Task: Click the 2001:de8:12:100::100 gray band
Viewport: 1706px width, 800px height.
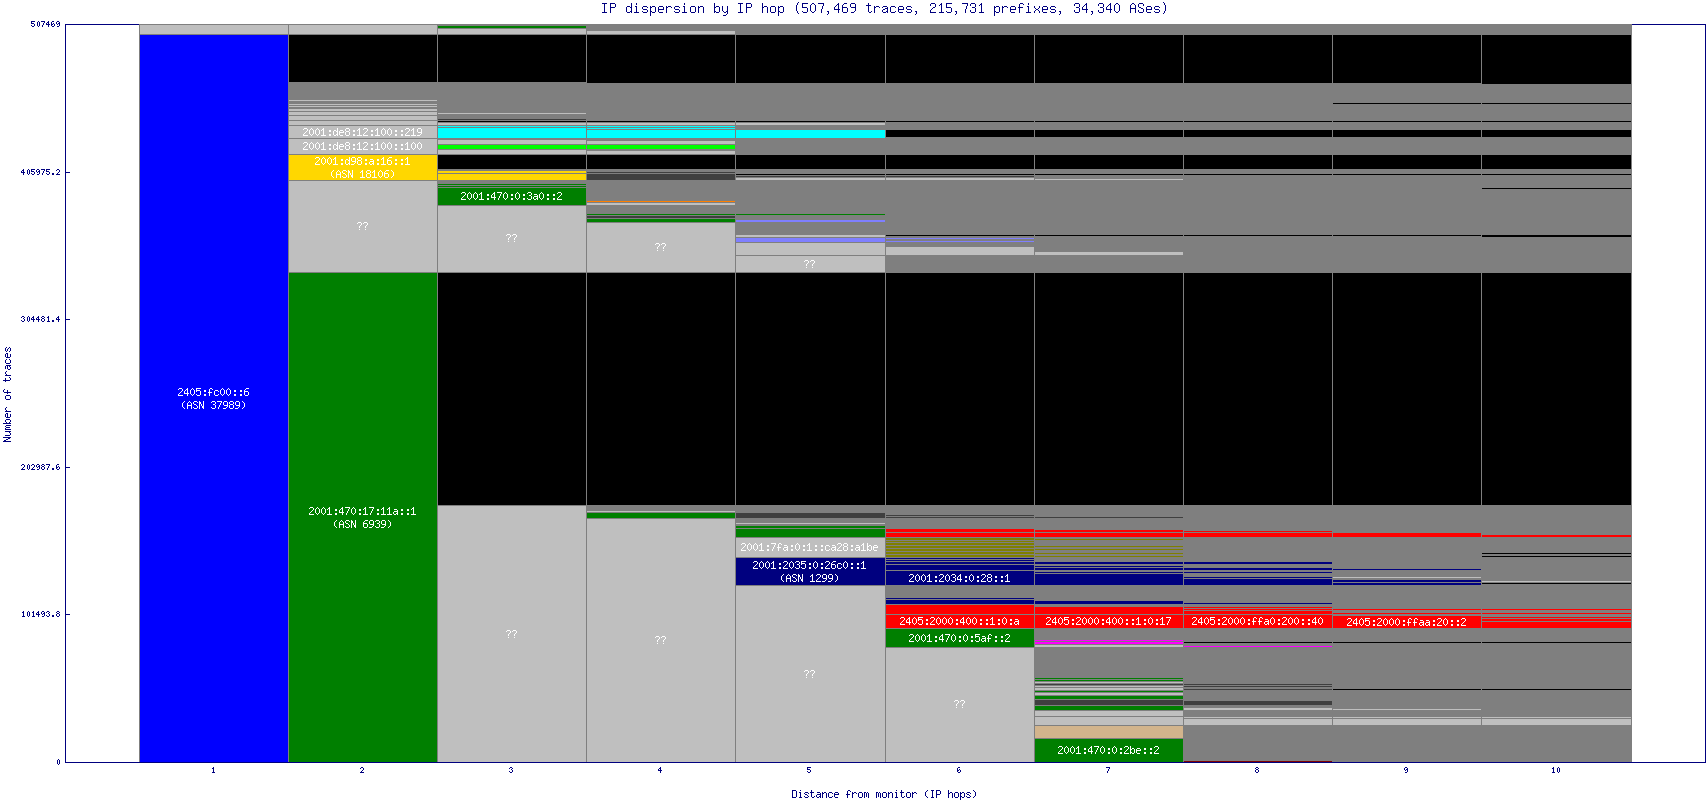Action: [x=363, y=146]
